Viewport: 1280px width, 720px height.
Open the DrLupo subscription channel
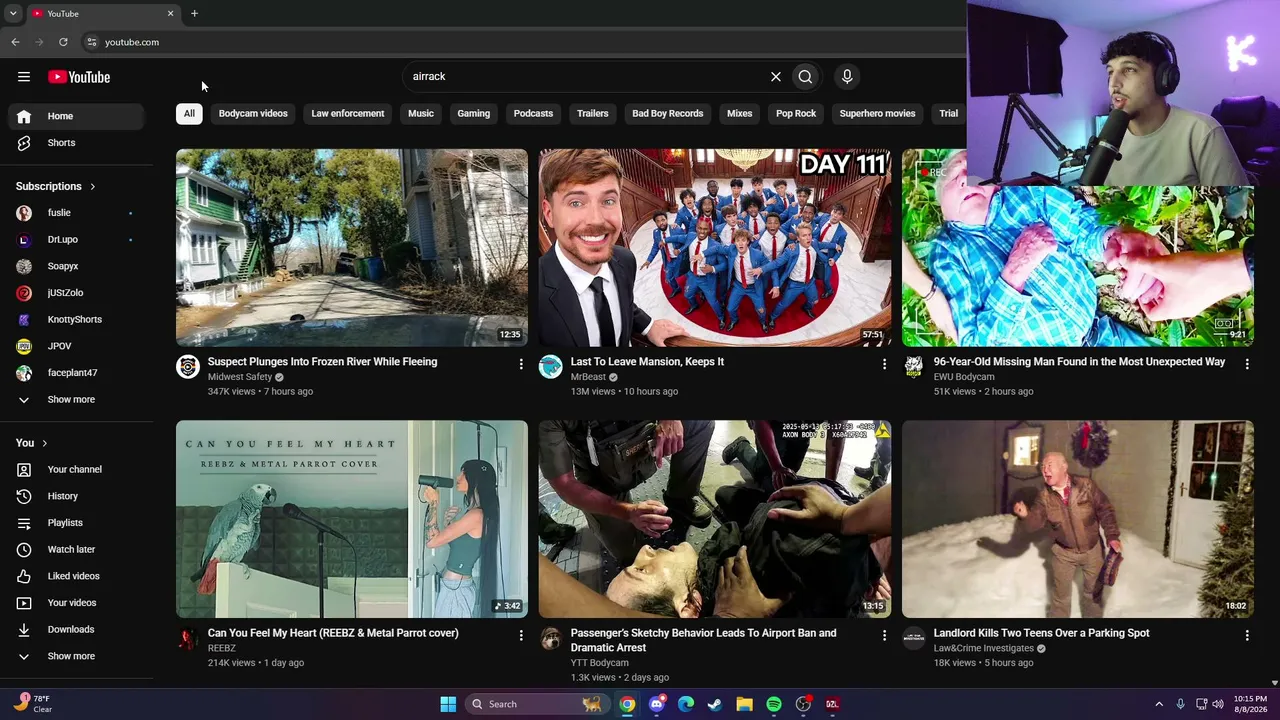click(x=77, y=240)
